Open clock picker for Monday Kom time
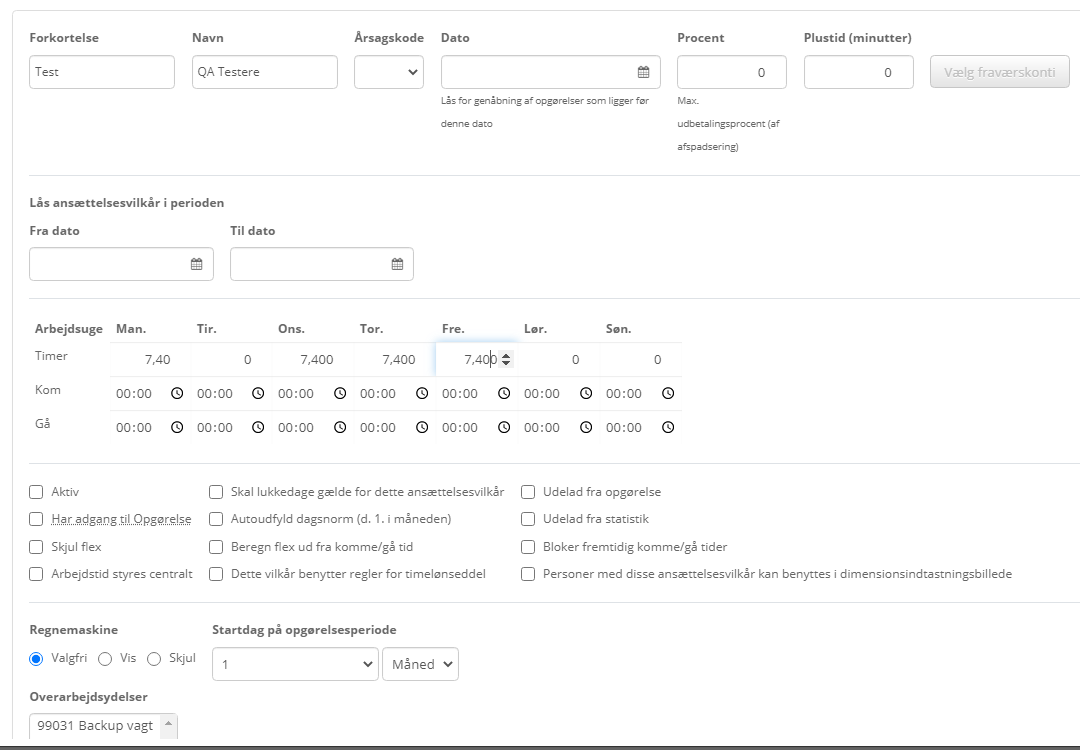 pos(177,394)
